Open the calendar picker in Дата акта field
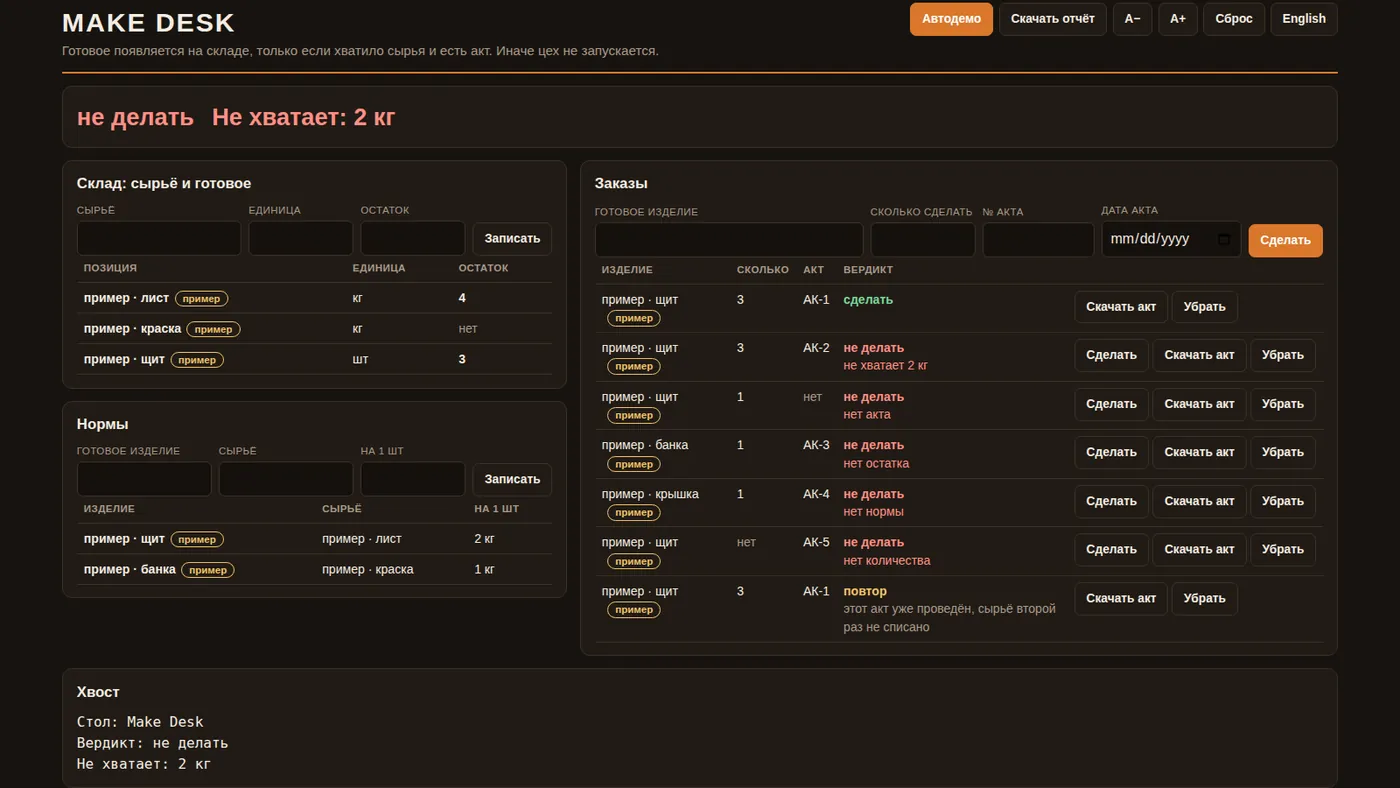1400x788 pixels. 1224,240
